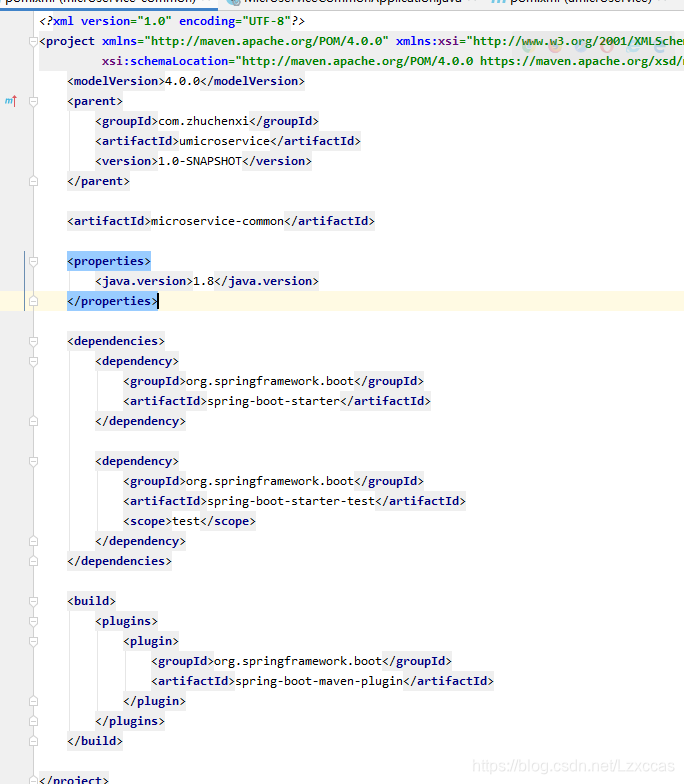Click the spring-boot-maven-plugin artifactId line
684x784 pixels.
click(322, 681)
